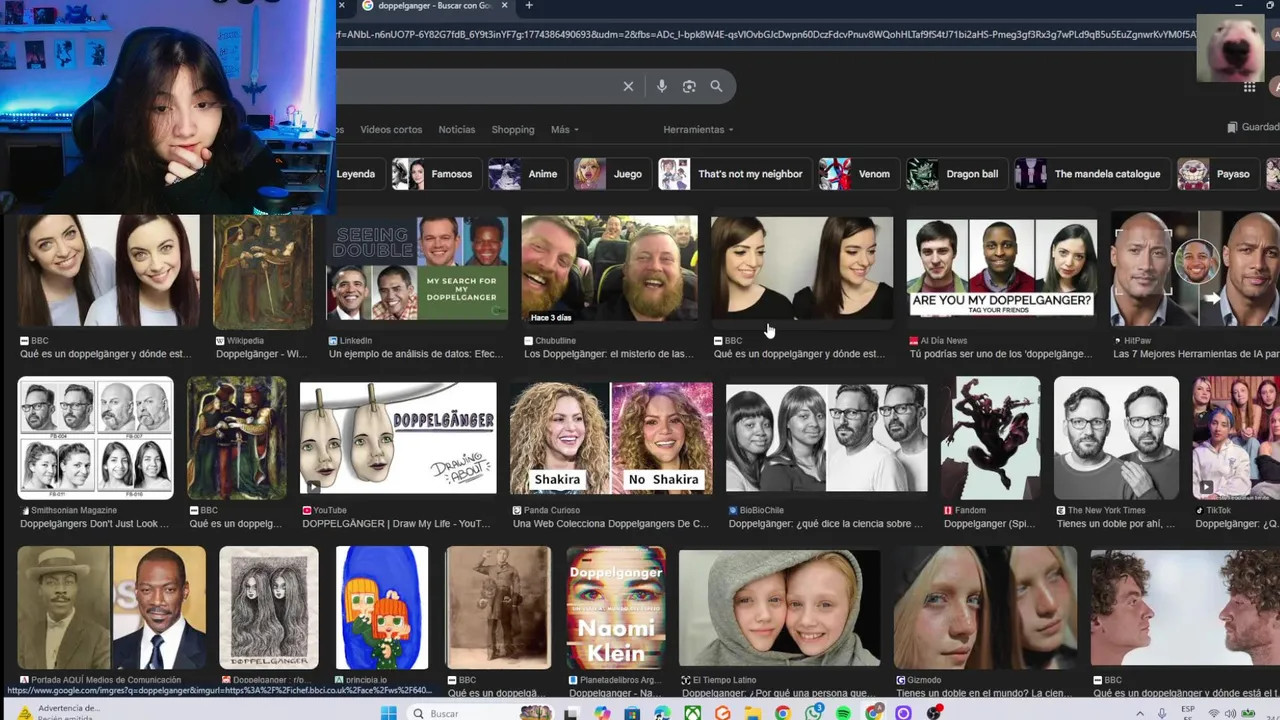Open the Draw My Life Doppelgänger thumbnail
Viewport: 1280px width, 720px height.
tap(398, 438)
